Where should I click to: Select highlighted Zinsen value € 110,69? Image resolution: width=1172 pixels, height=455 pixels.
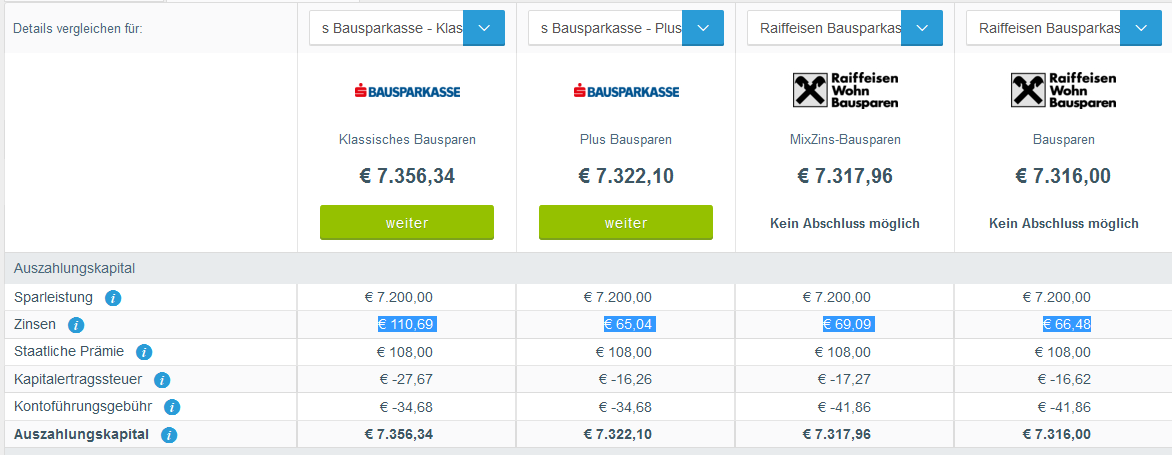coord(407,324)
